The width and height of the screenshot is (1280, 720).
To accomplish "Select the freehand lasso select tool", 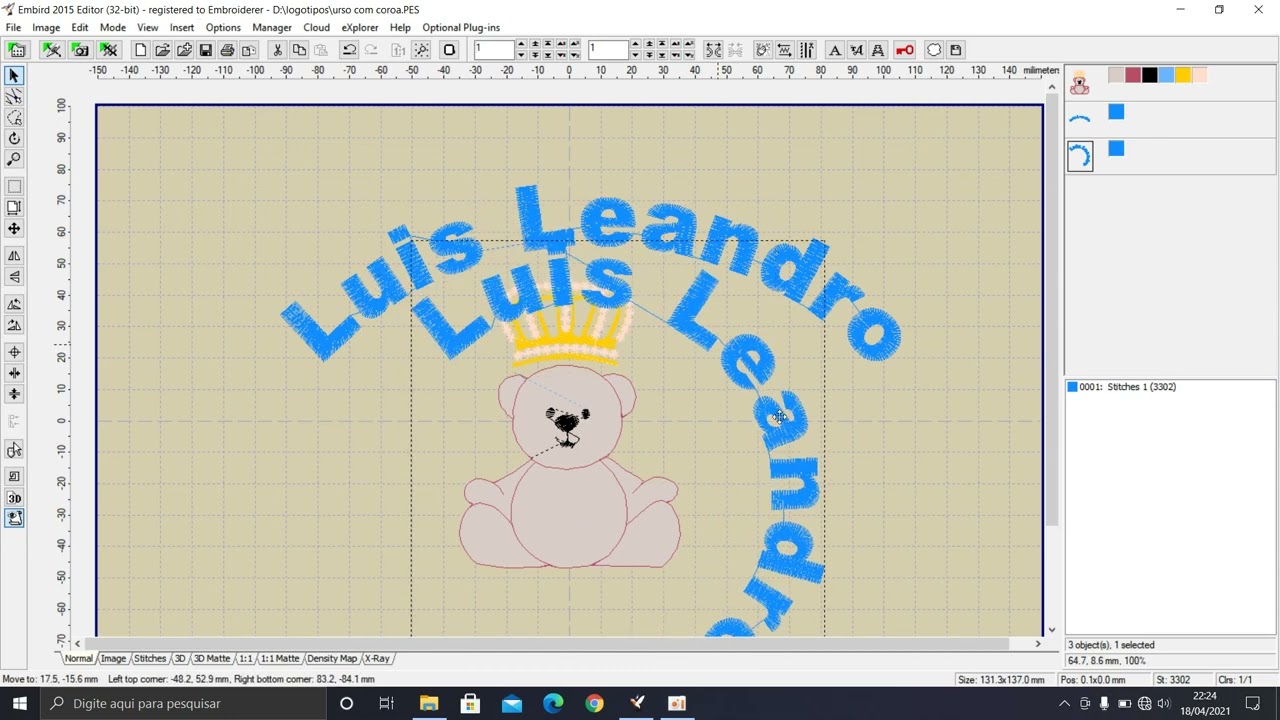I will 14,118.
